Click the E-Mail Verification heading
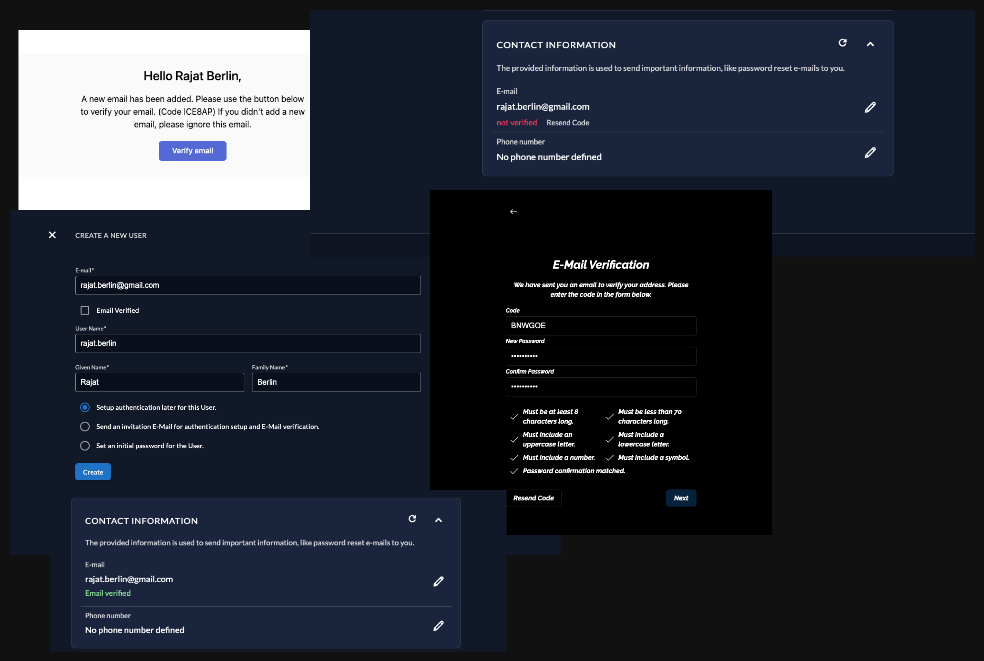984x661 pixels. pyautogui.click(x=601, y=265)
